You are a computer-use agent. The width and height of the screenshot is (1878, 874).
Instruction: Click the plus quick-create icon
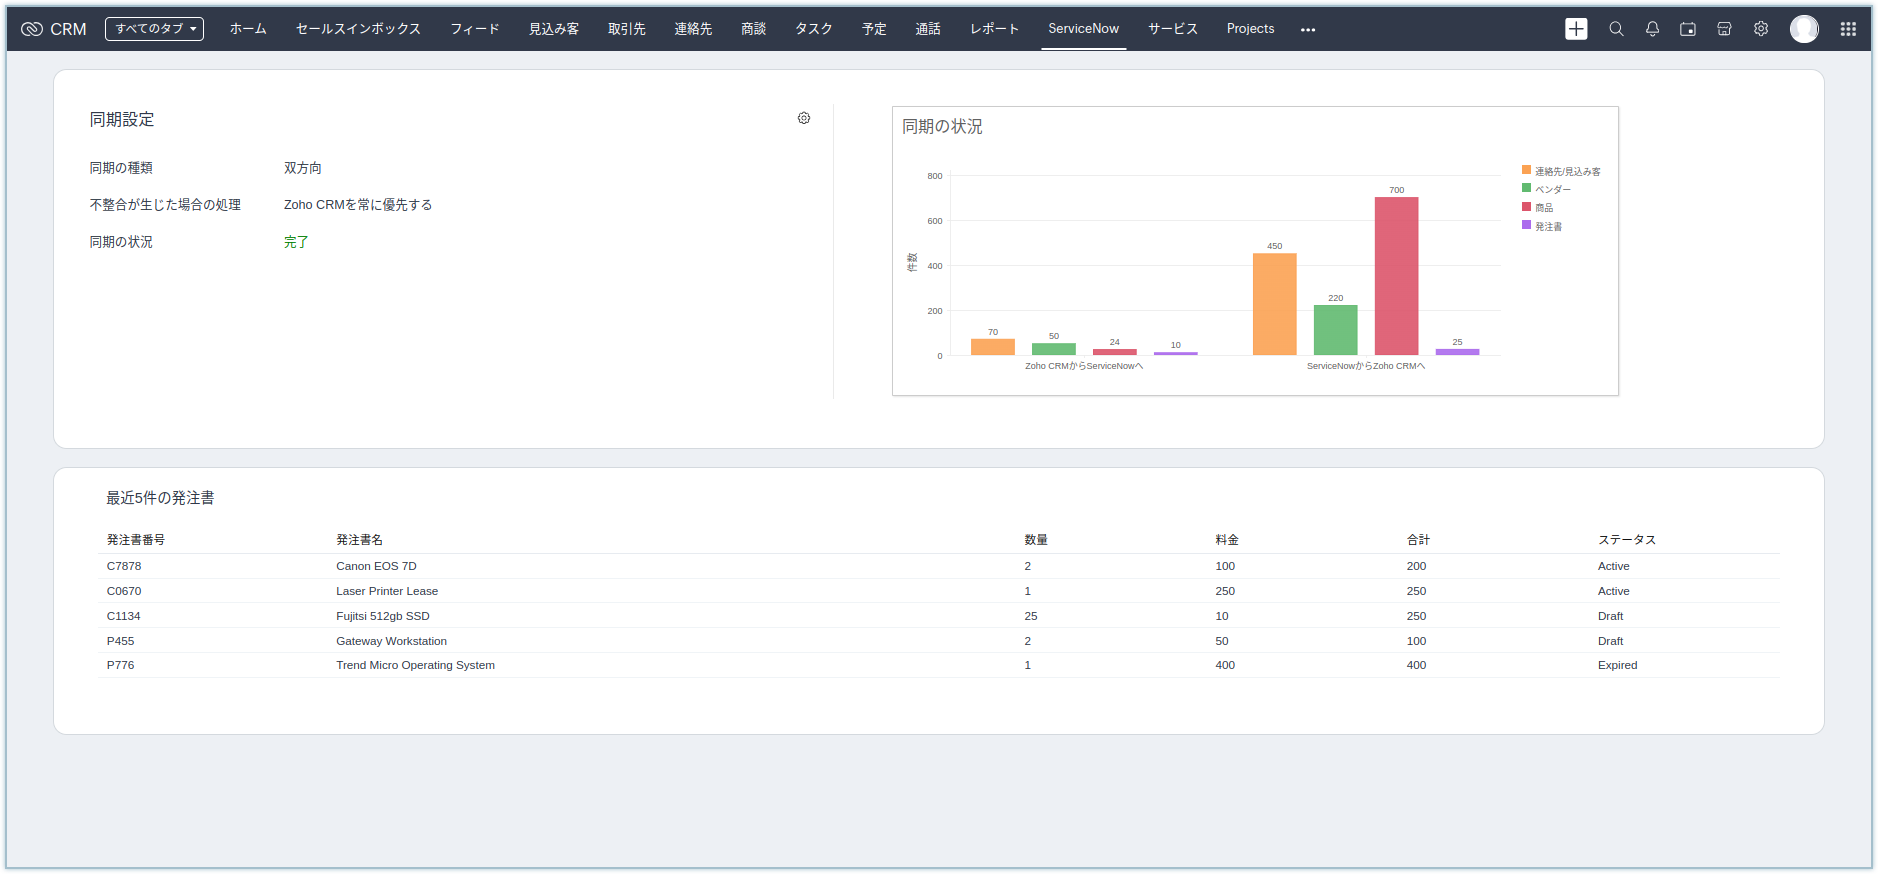click(x=1576, y=29)
